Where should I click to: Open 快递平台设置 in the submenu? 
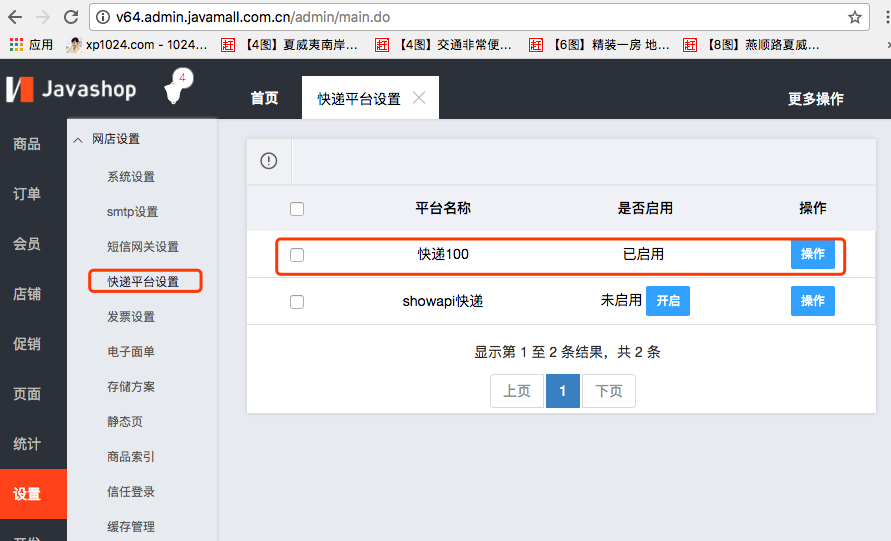pos(143,282)
